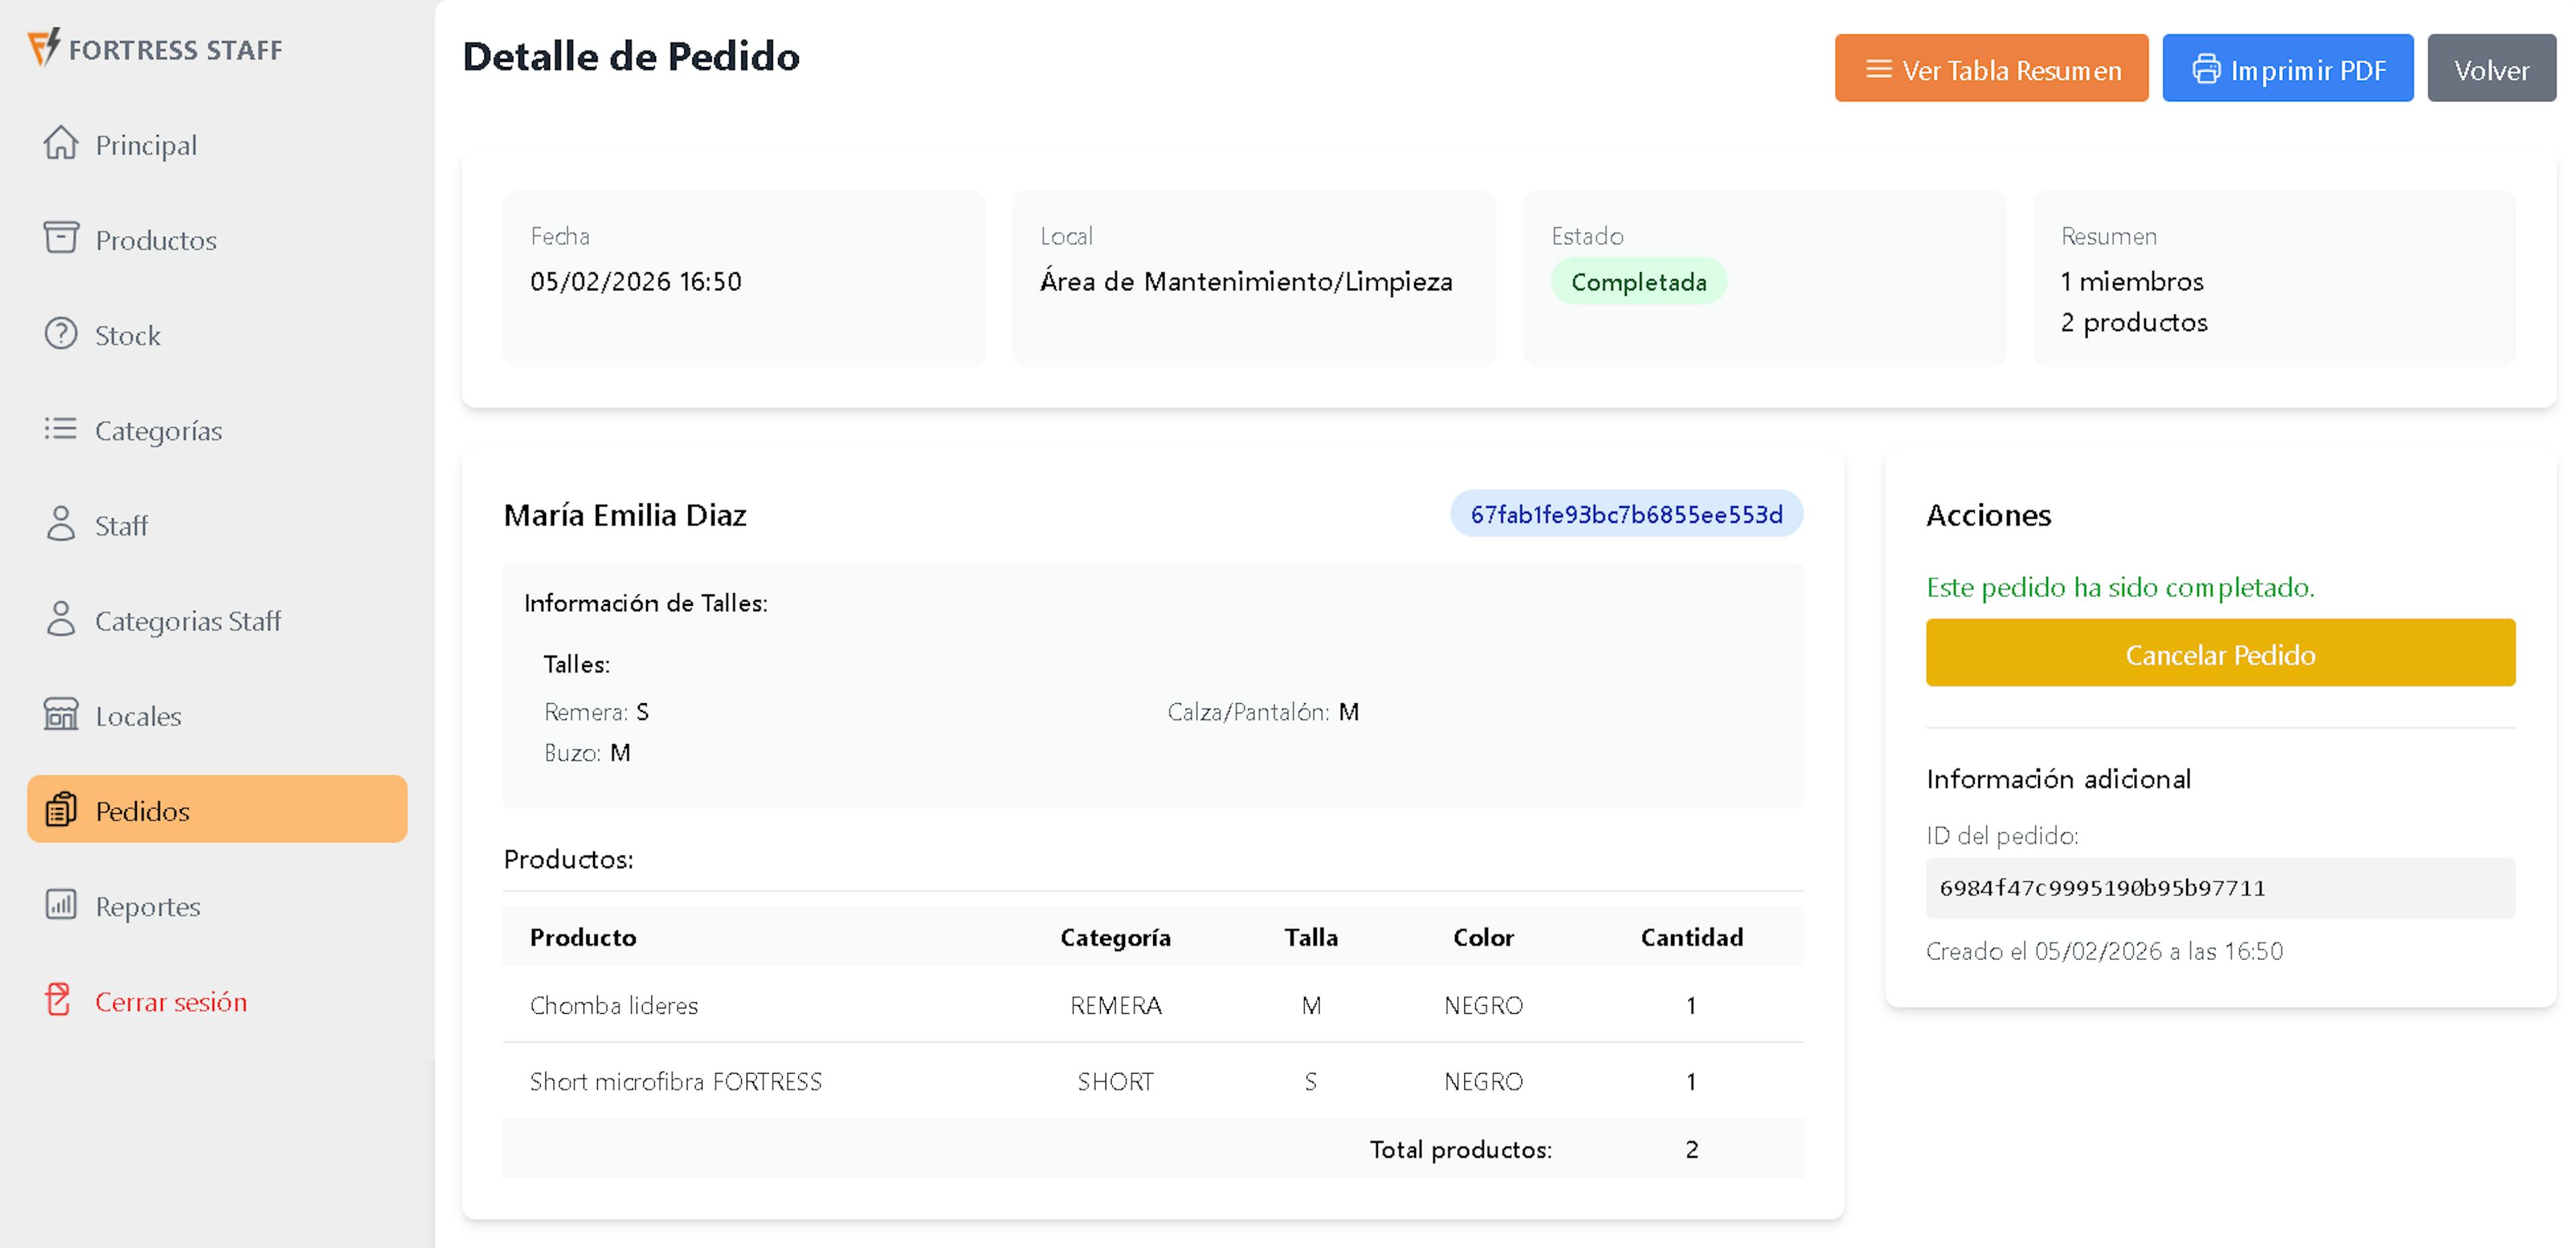The height and width of the screenshot is (1248, 2576).
Task: Click the storefront icon beside Locales
Action: 60,714
